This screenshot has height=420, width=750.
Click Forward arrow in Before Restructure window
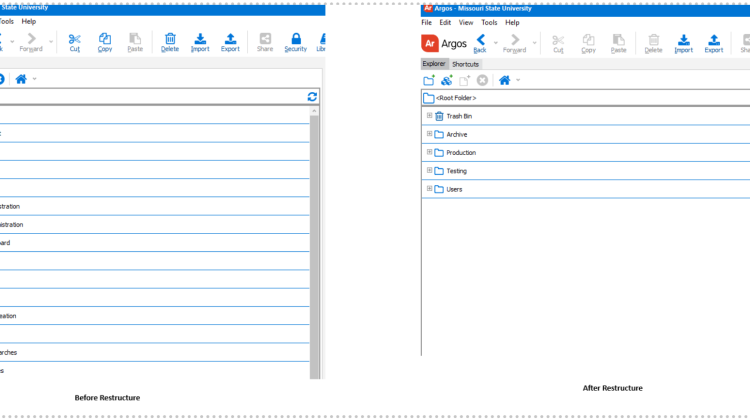31,42
